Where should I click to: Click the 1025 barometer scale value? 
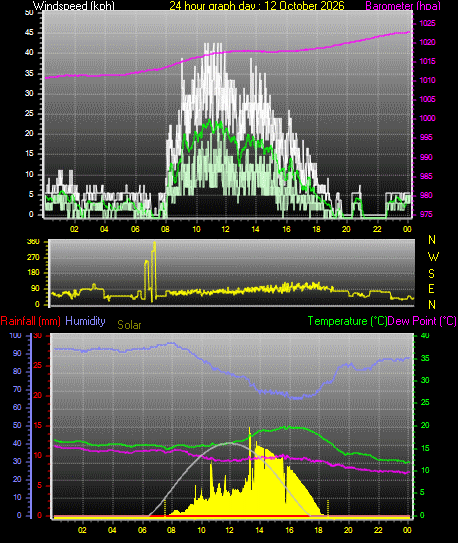click(428, 24)
